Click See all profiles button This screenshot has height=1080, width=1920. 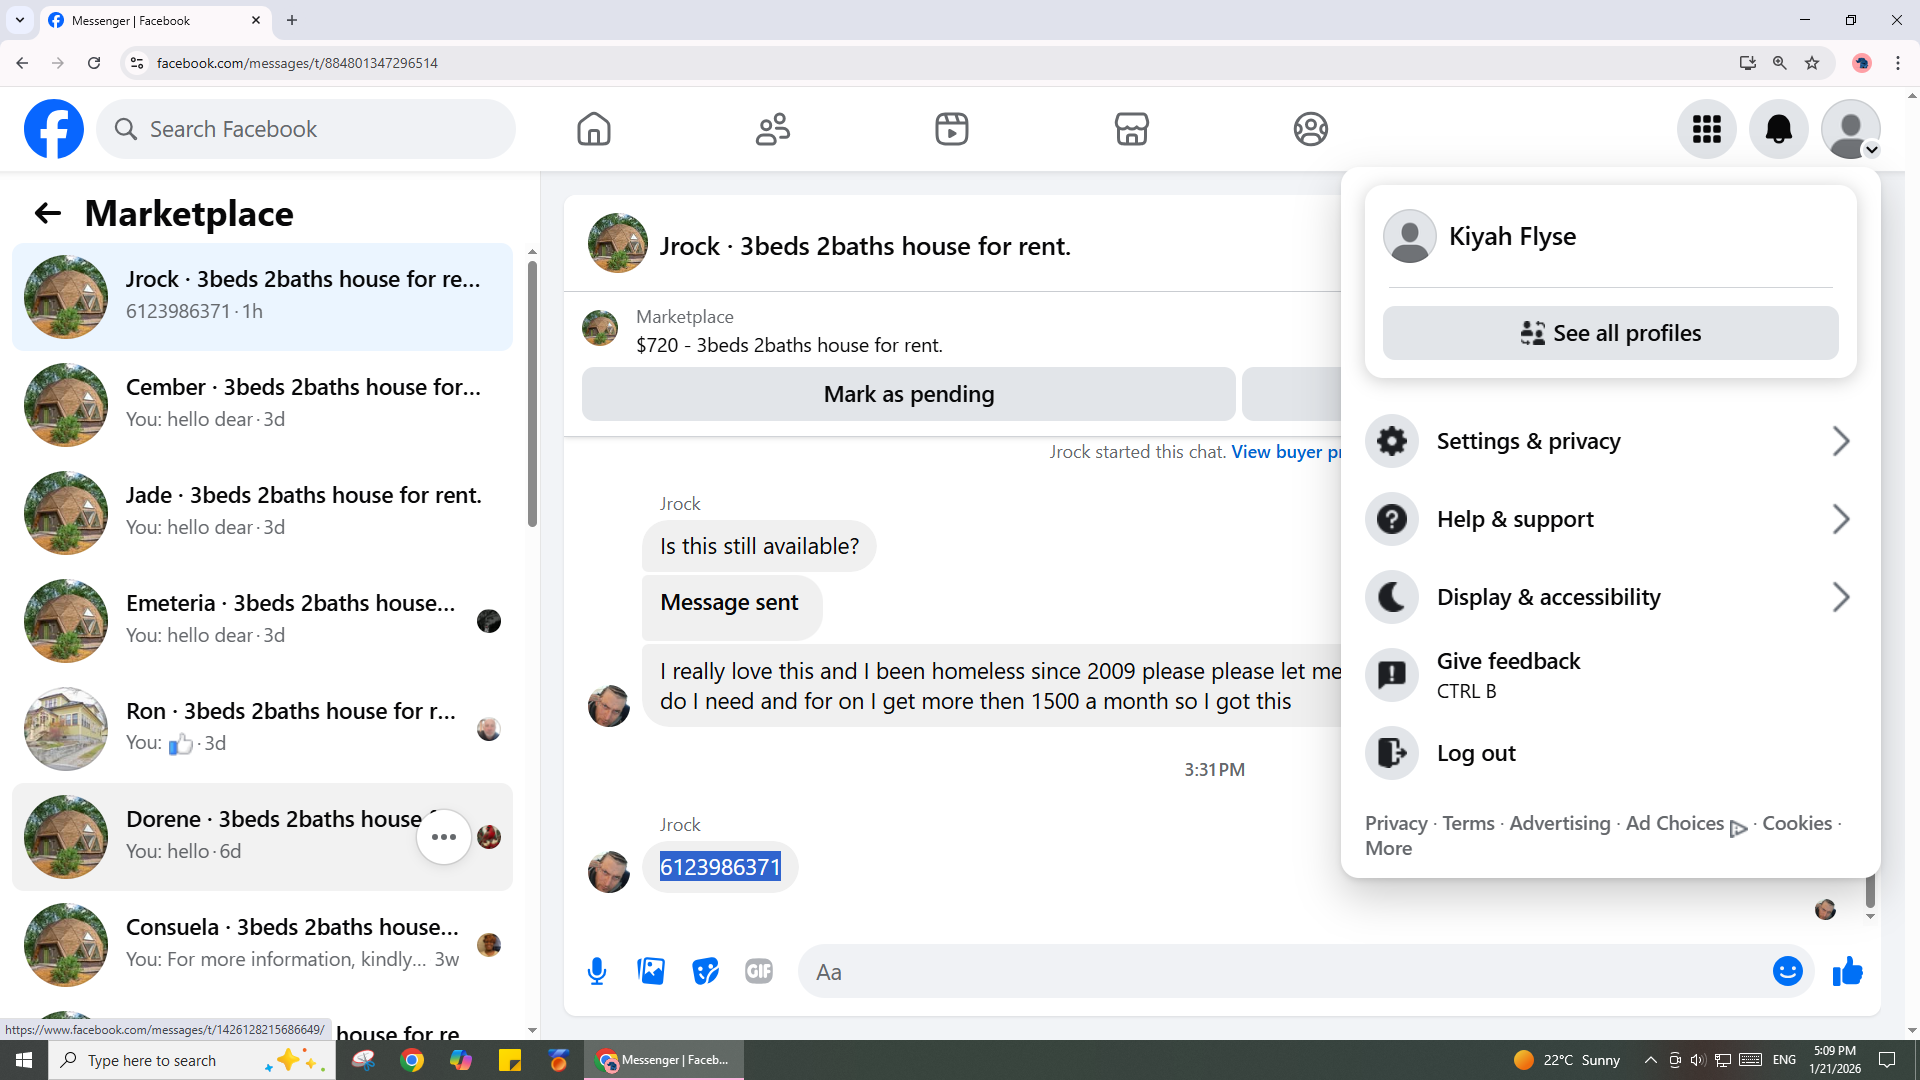click(1610, 333)
